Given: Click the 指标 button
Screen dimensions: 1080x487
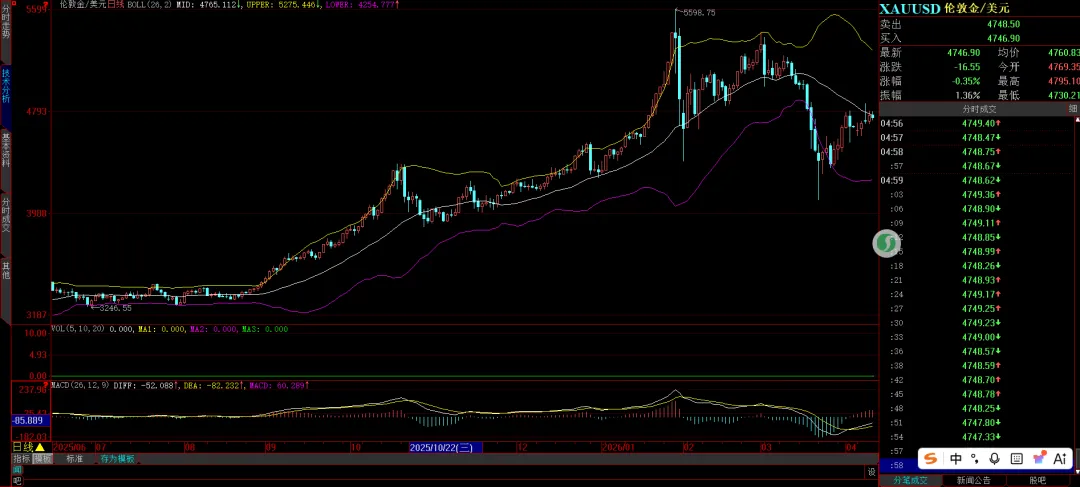Looking at the screenshot, I should pyautogui.click(x=21, y=459).
